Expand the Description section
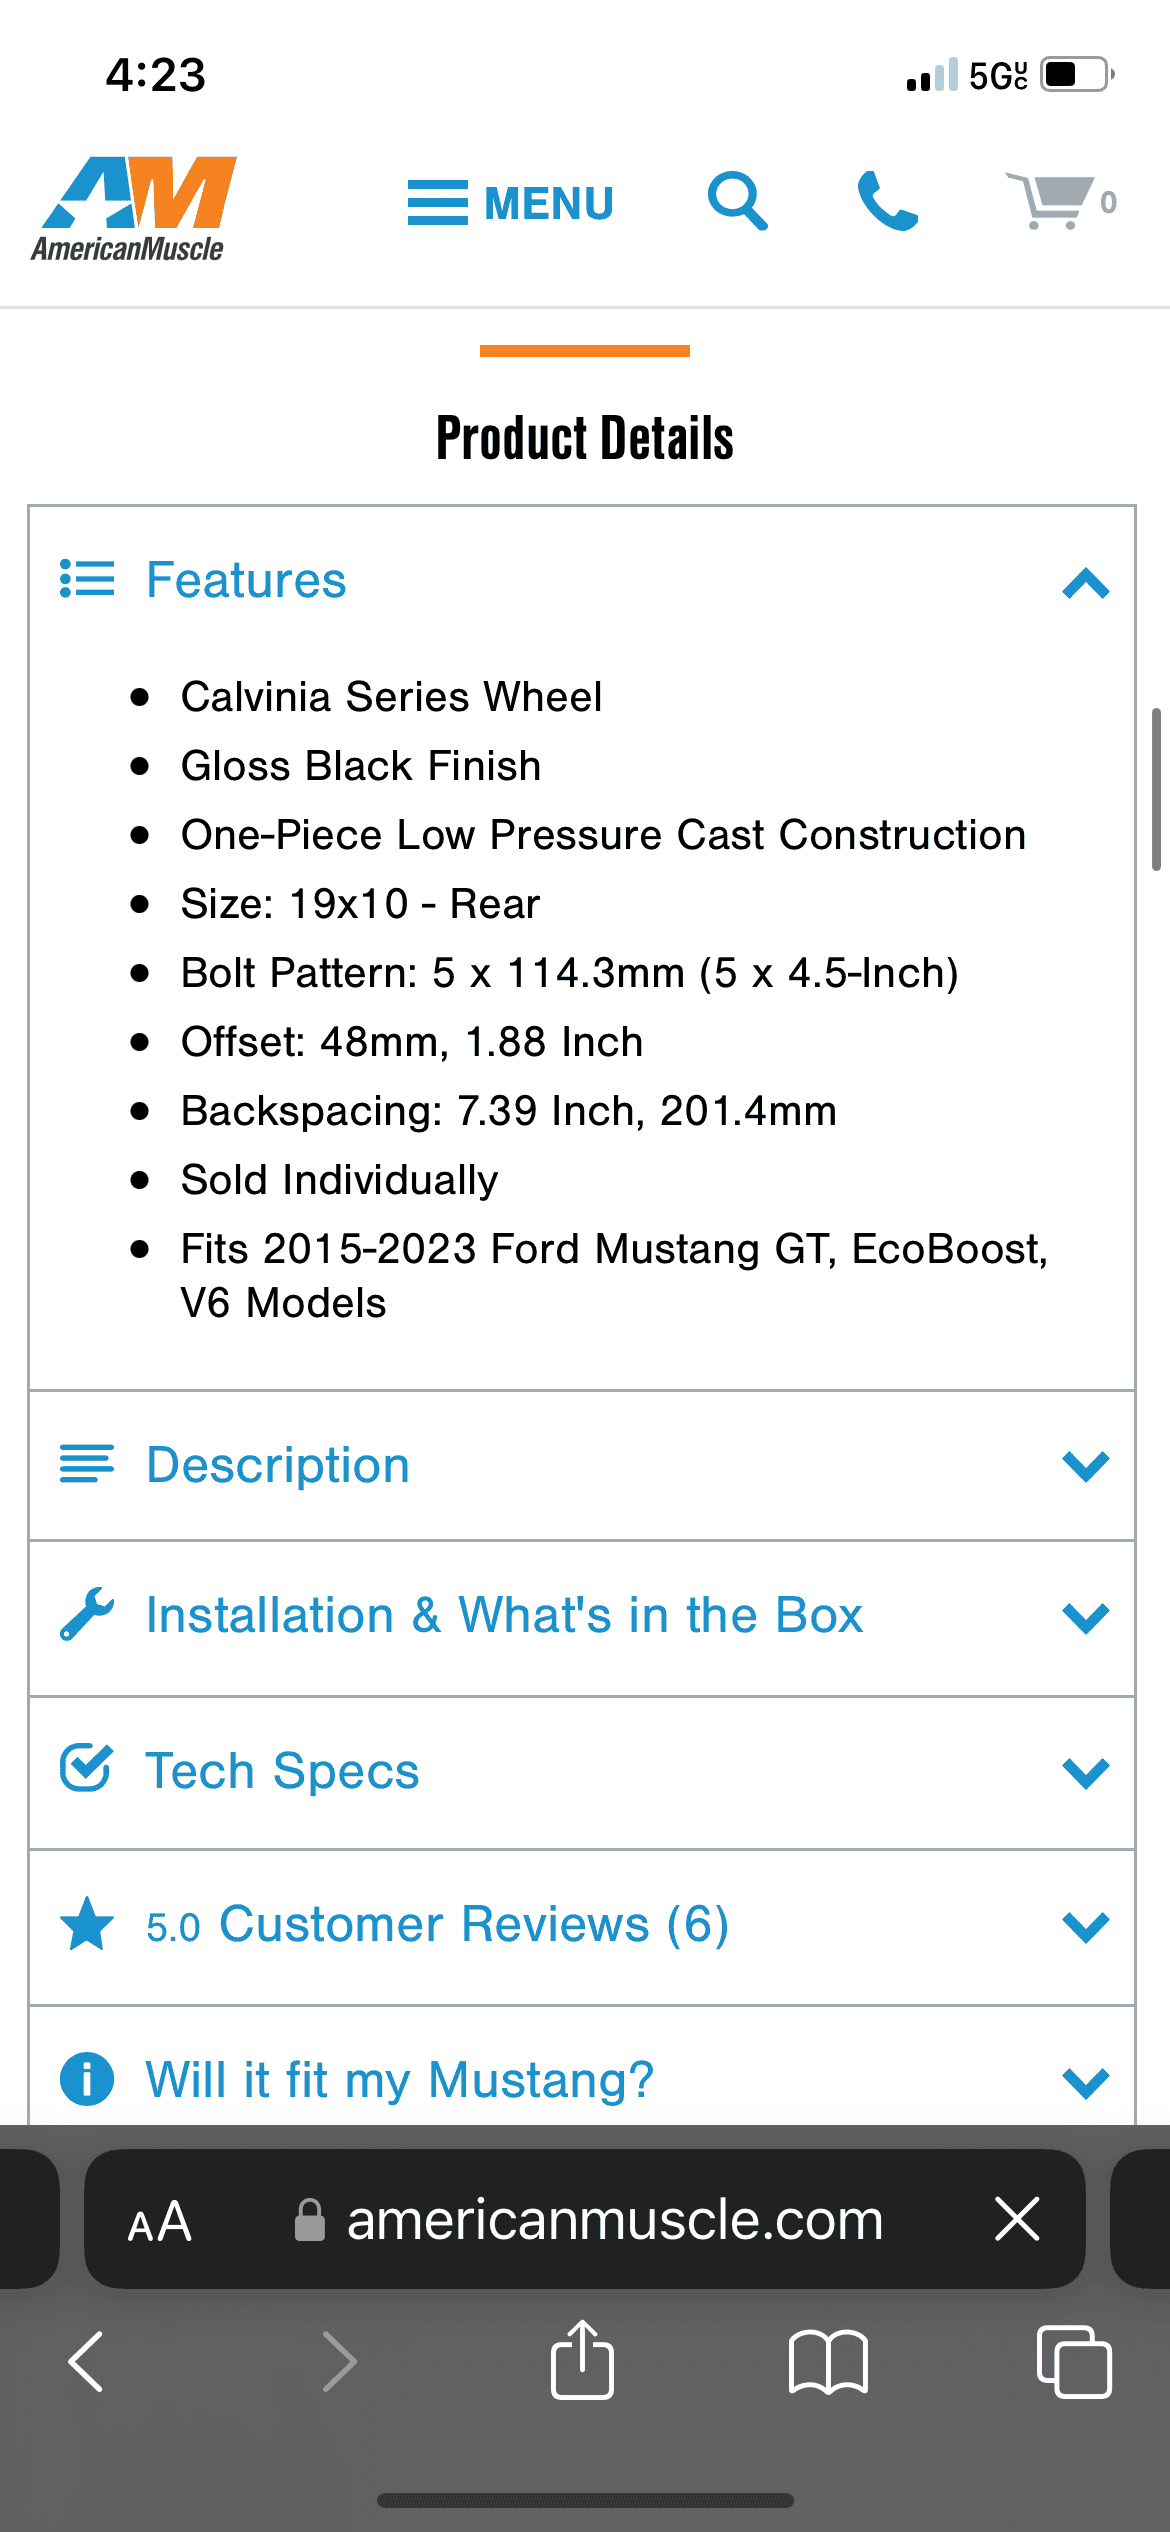Screen dimensions: 1170x2532 [x=582, y=1466]
